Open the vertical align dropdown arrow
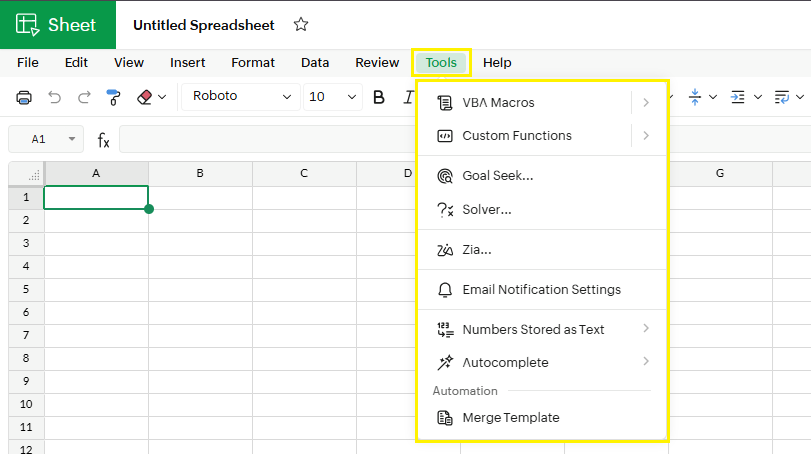 713,97
